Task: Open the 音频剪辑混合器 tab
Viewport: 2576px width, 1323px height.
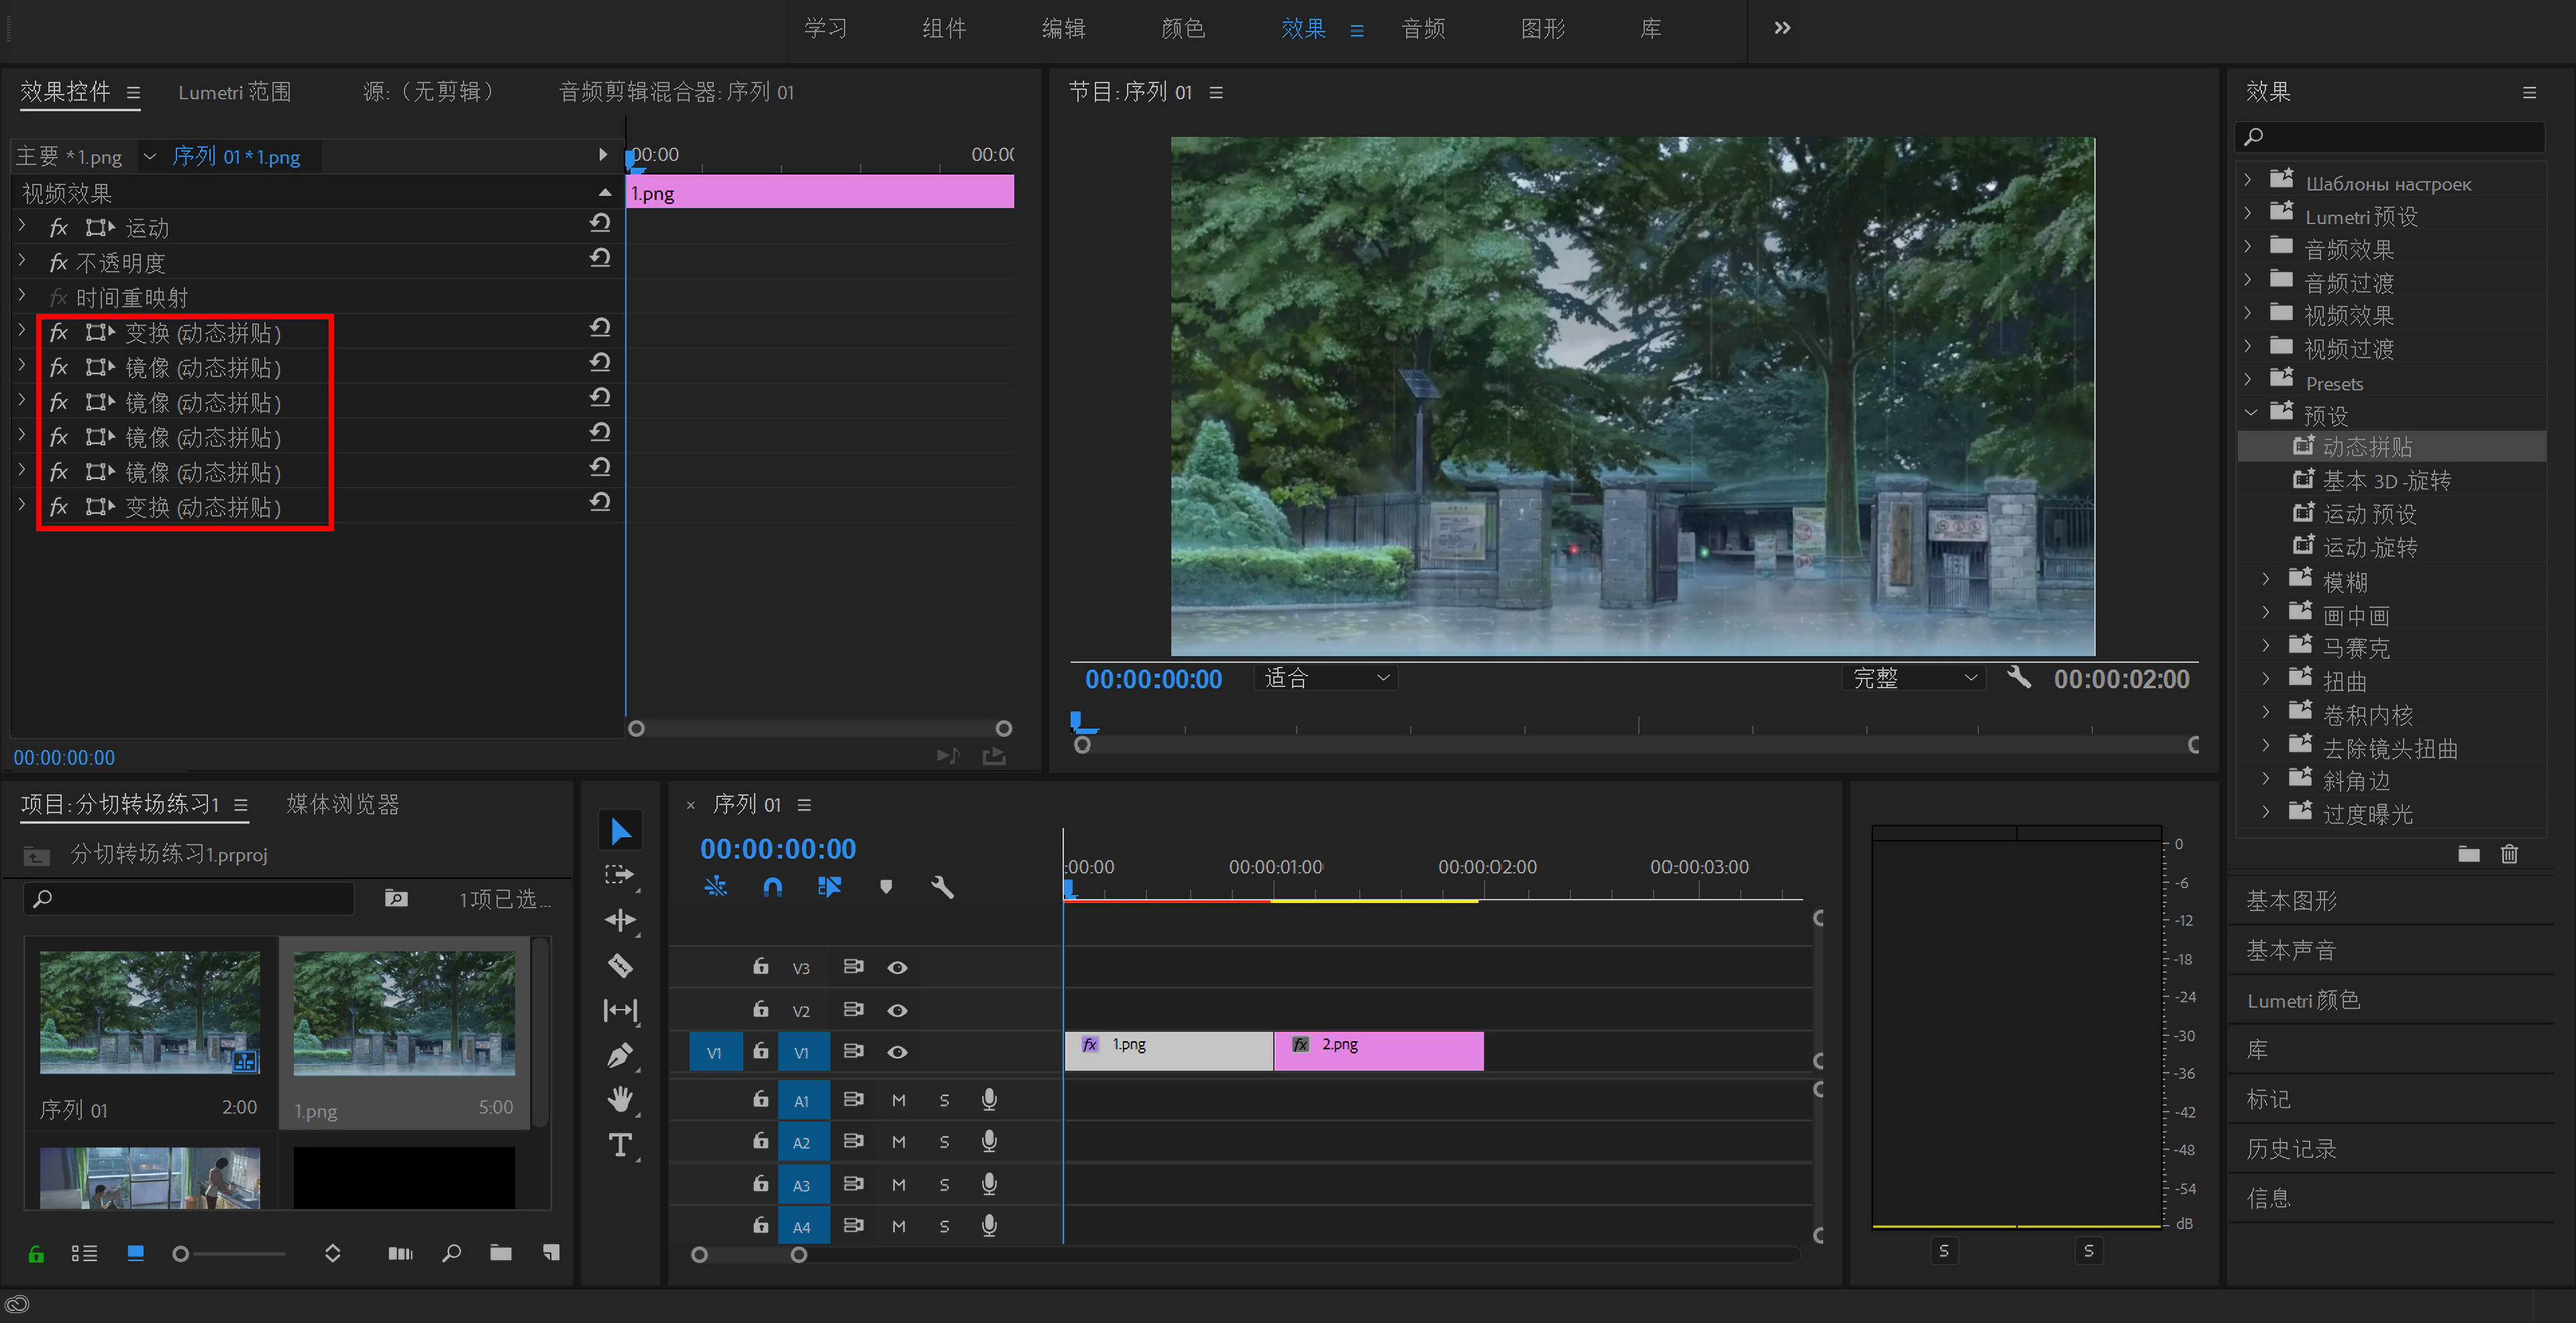Action: click(676, 92)
